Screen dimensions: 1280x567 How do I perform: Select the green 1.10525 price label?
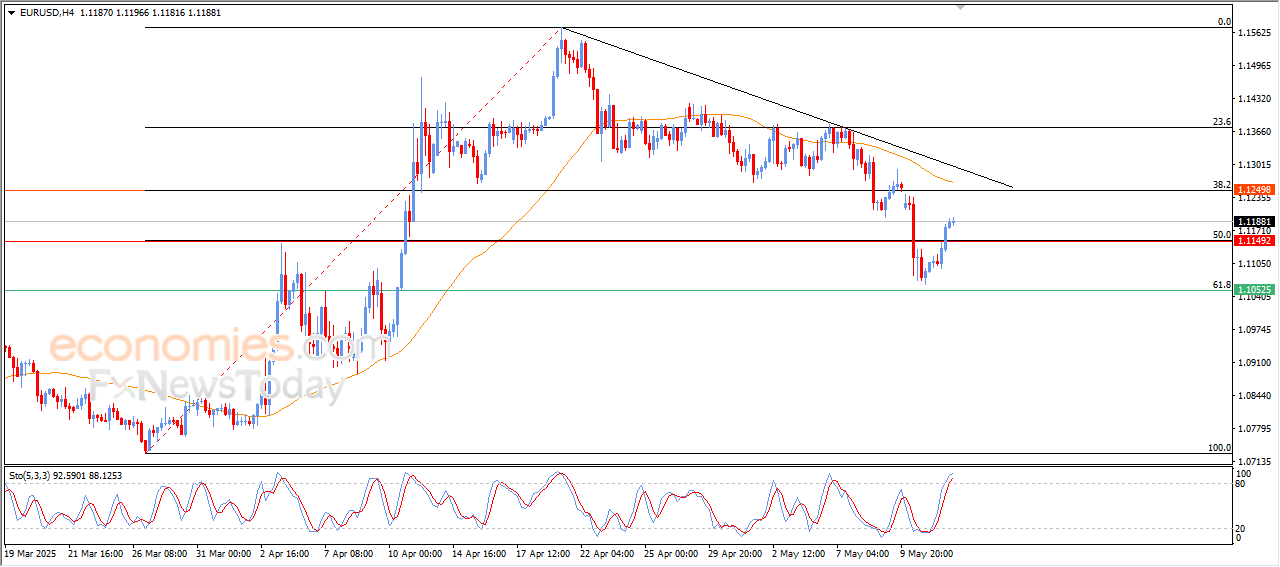1253,290
